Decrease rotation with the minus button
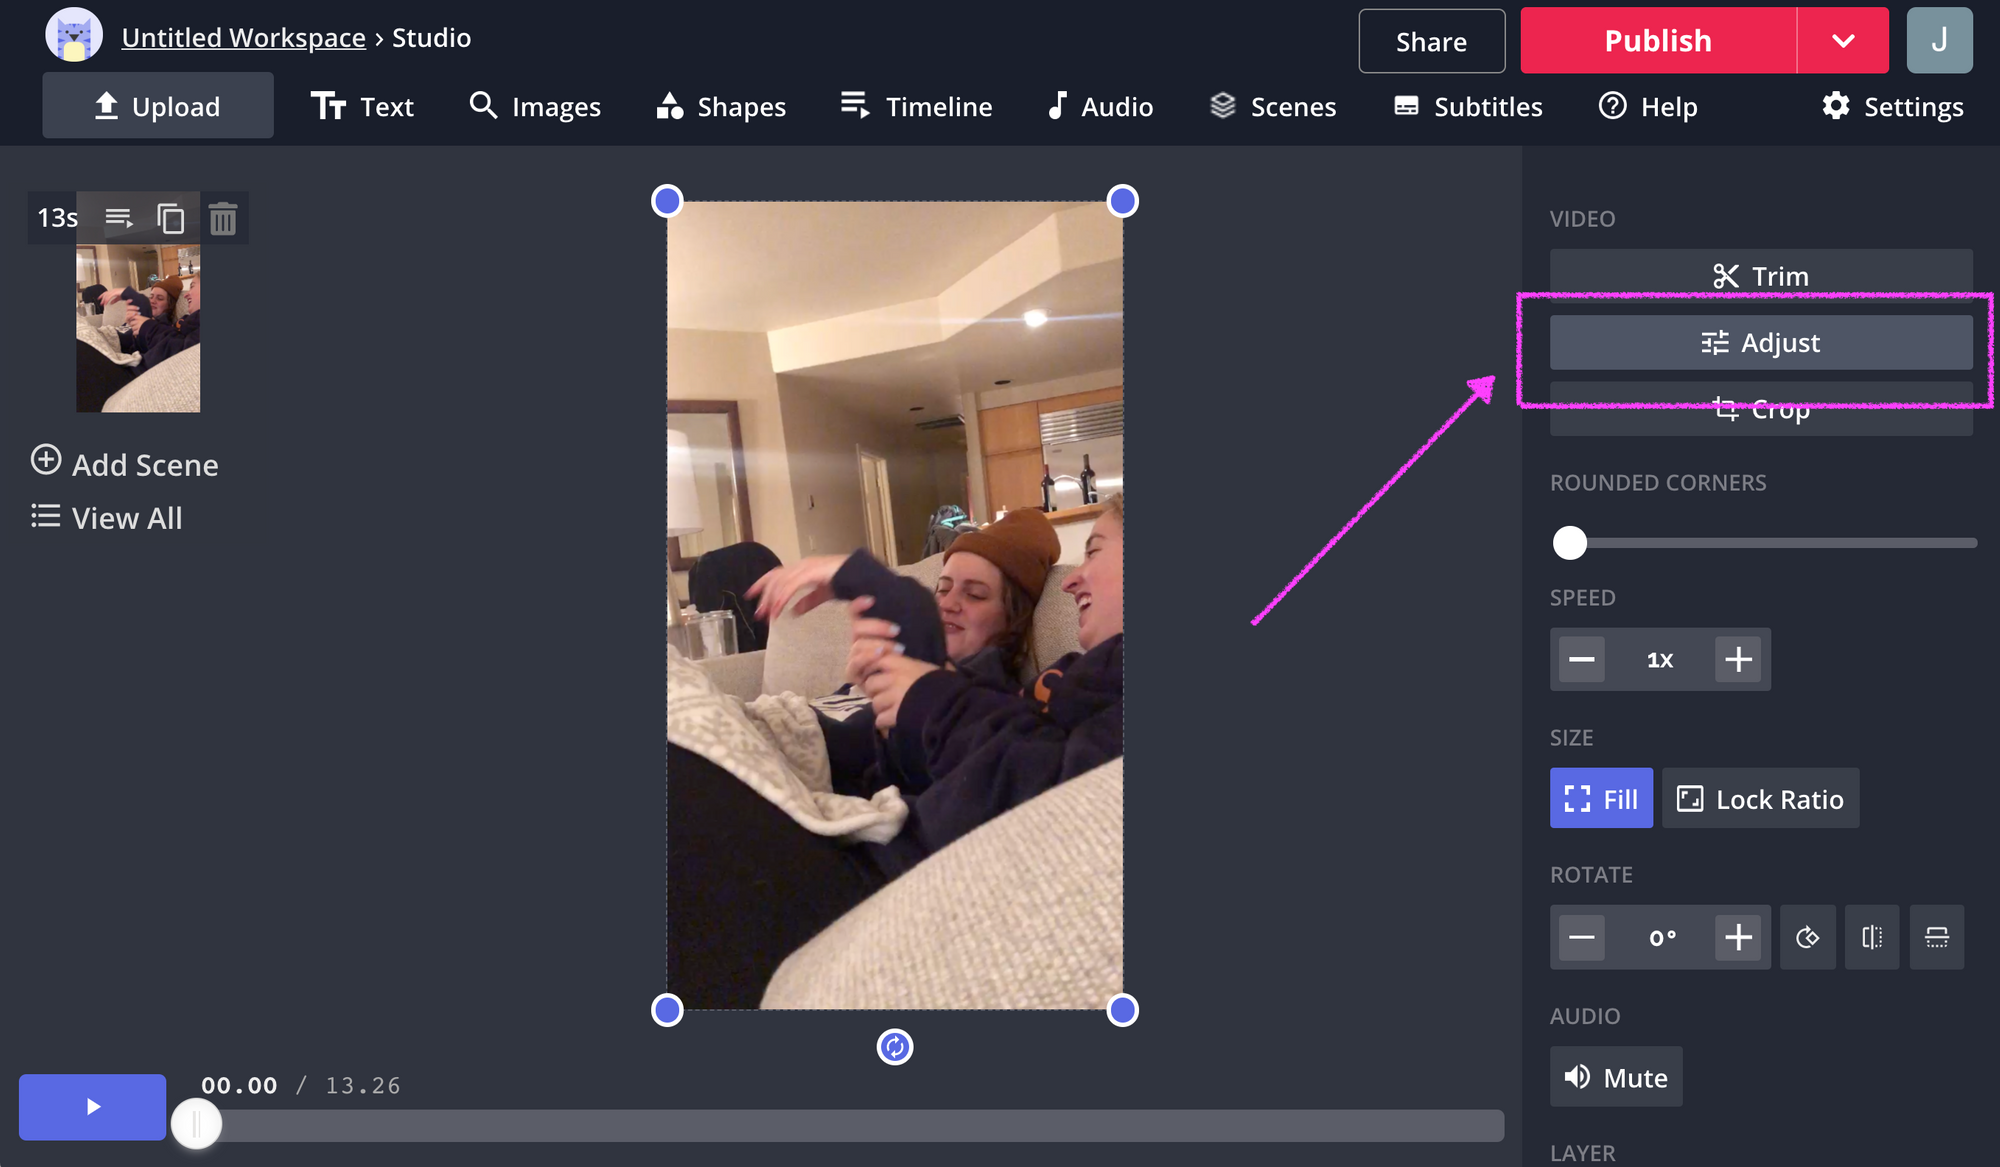Viewport: 2000px width, 1167px height. pos(1582,937)
